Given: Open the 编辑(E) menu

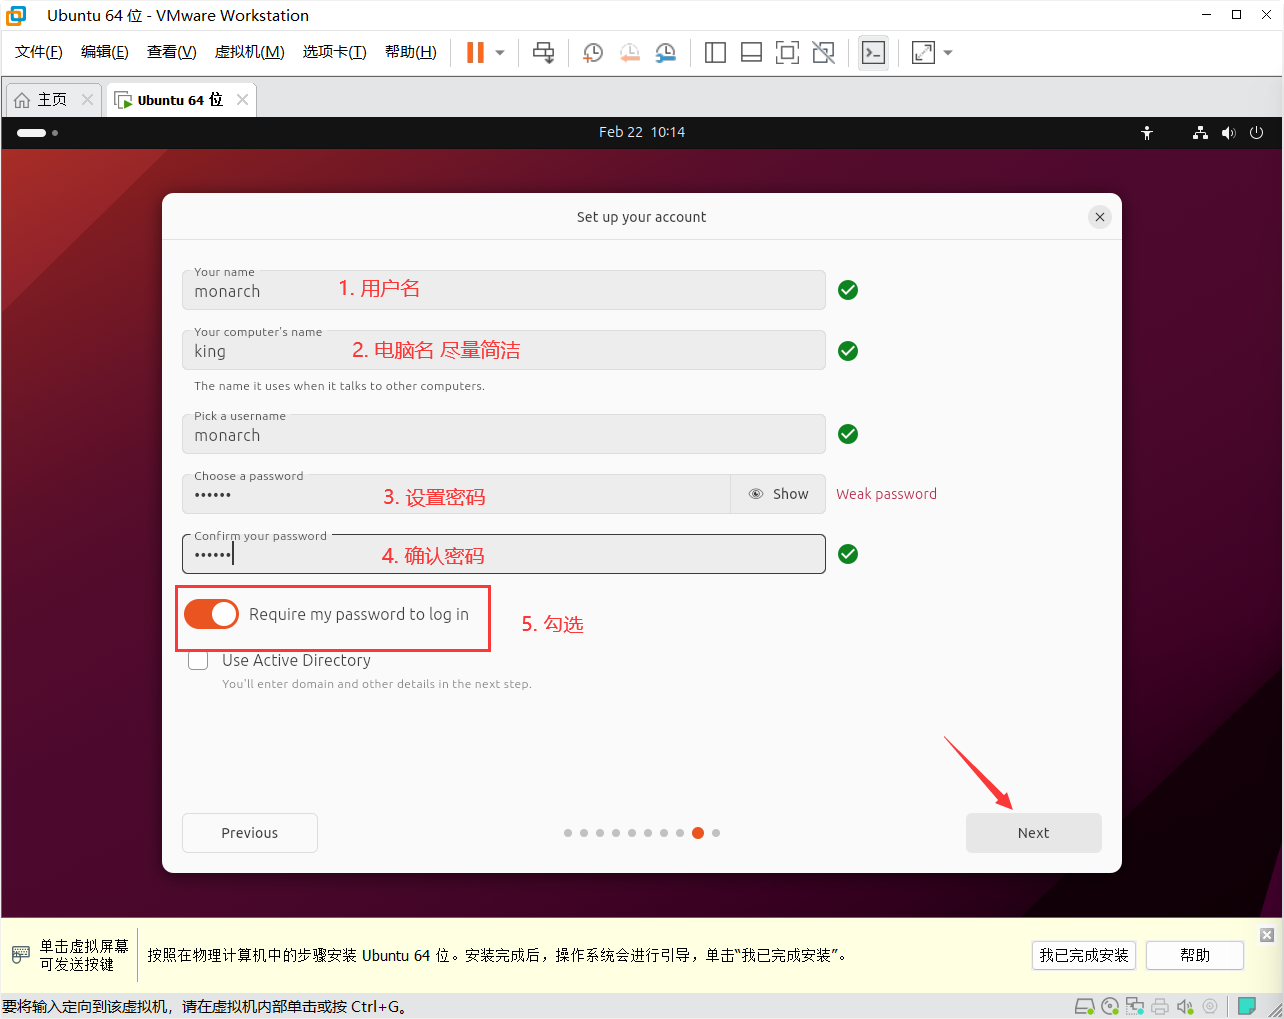Looking at the screenshot, I should click(x=105, y=52).
